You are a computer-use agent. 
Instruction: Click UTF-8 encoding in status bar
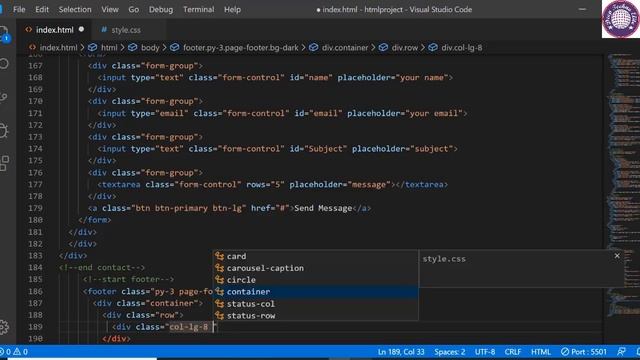484,352
